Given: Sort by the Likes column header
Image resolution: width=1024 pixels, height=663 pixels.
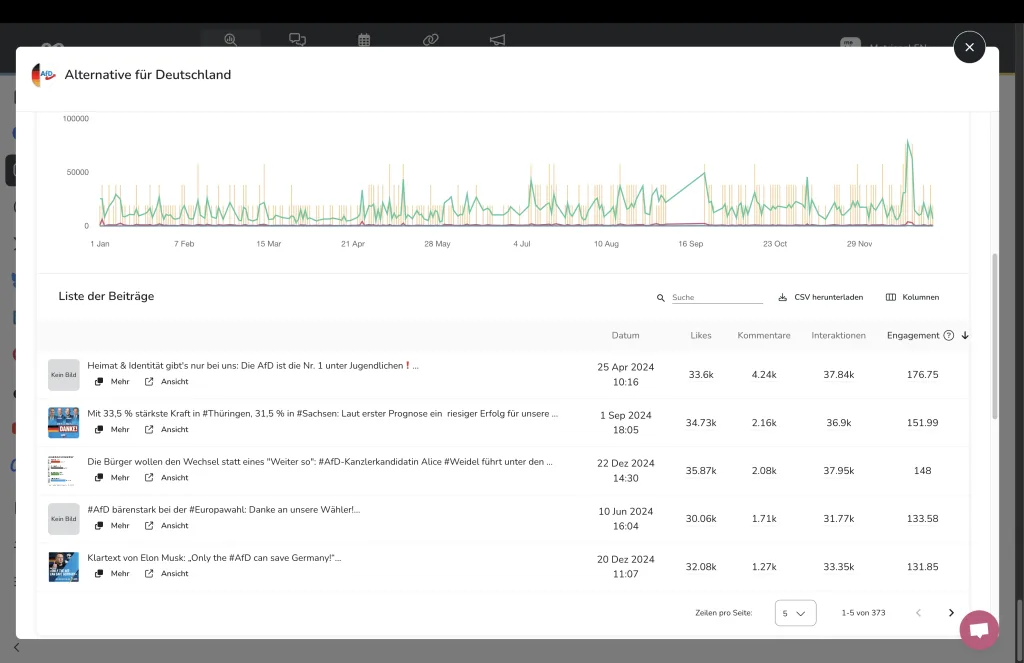Looking at the screenshot, I should (x=701, y=335).
